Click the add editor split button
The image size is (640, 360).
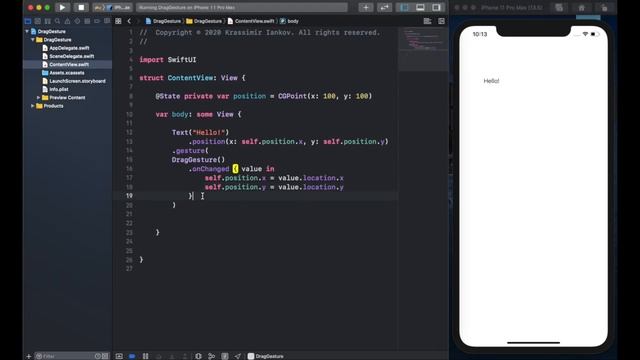[442, 21]
